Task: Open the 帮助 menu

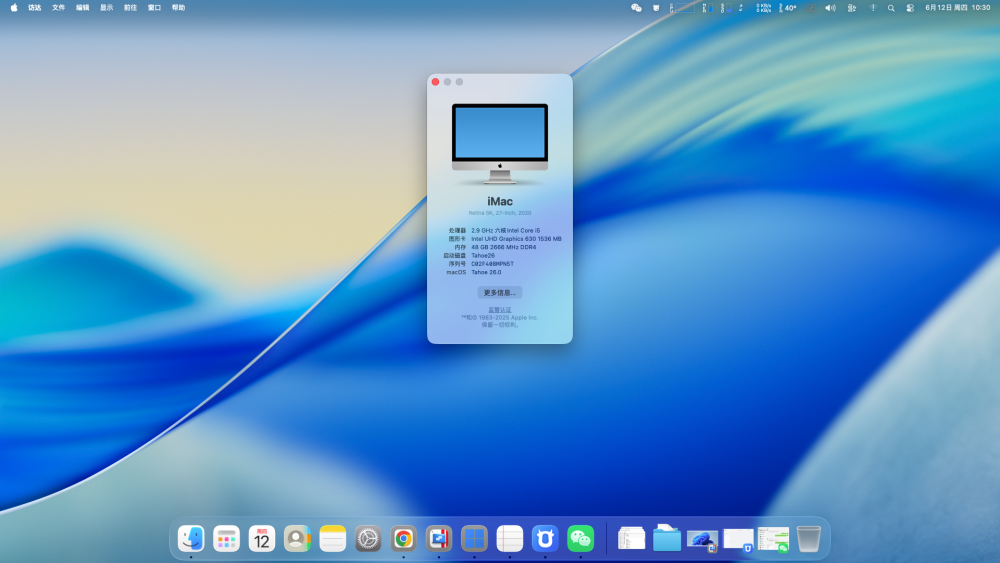Action: pos(179,8)
